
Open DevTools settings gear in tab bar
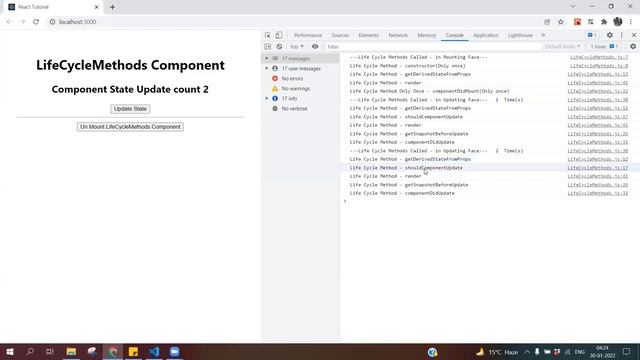coord(609,35)
